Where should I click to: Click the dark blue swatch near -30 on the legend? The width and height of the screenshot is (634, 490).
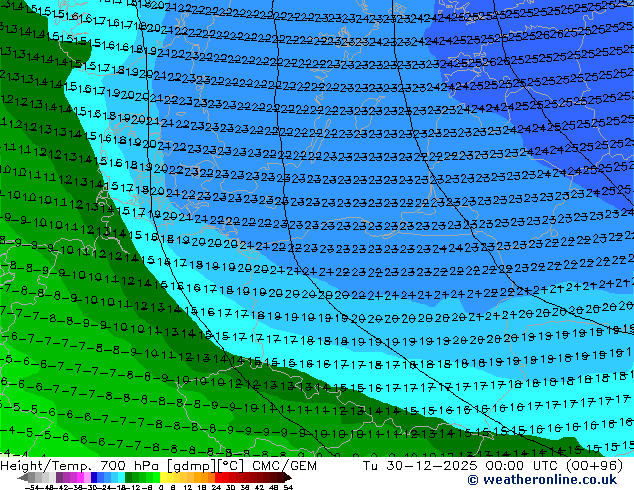[94, 477]
